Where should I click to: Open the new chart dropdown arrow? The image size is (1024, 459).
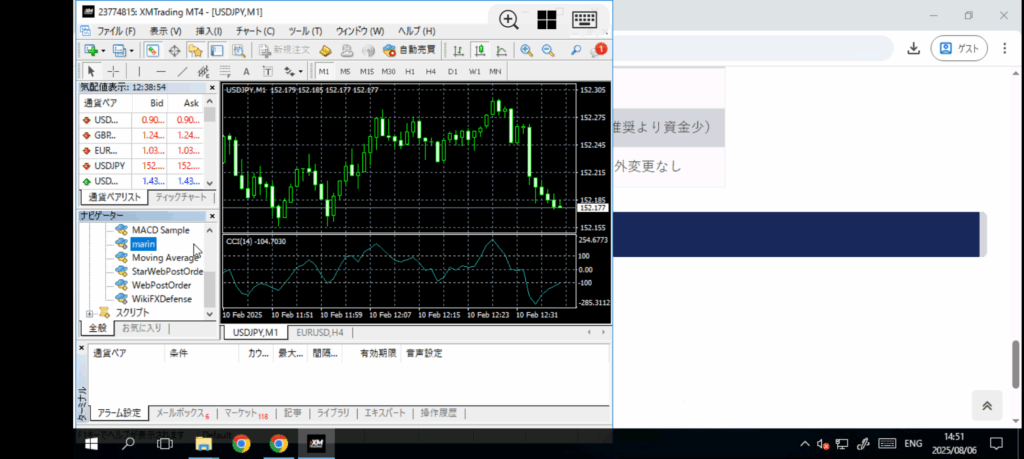[x=102, y=50]
